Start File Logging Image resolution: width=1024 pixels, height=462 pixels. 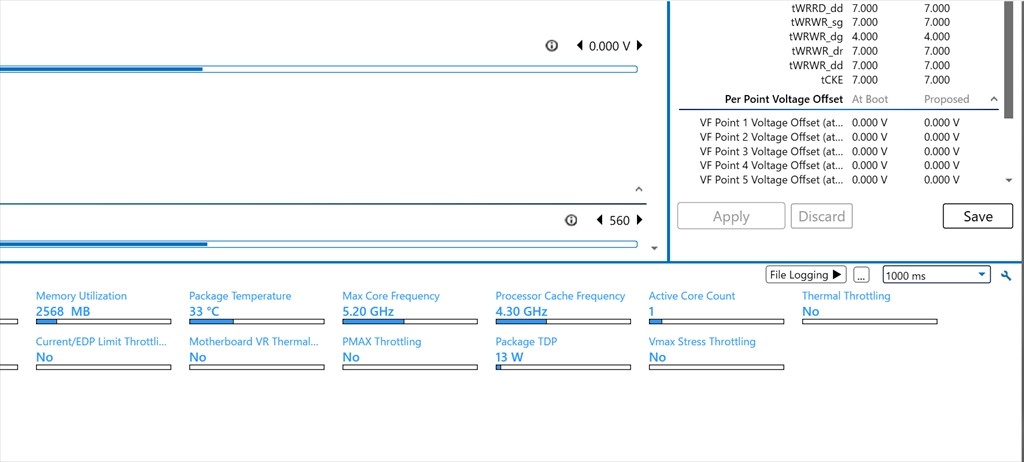806,274
